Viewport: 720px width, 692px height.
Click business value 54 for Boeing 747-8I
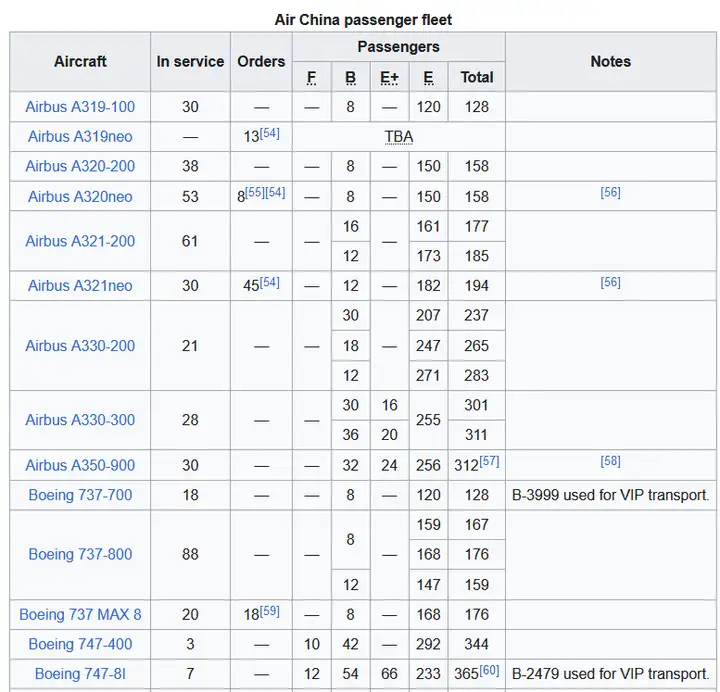[350, 674]
